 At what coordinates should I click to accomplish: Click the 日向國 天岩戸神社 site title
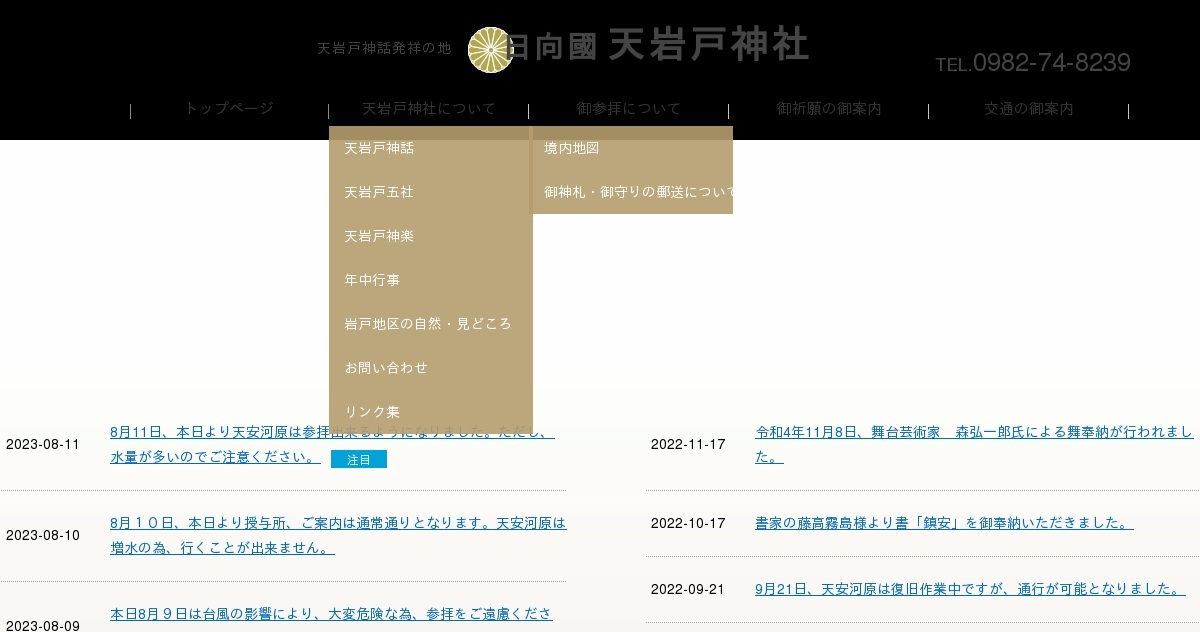(x=658, y=46)
